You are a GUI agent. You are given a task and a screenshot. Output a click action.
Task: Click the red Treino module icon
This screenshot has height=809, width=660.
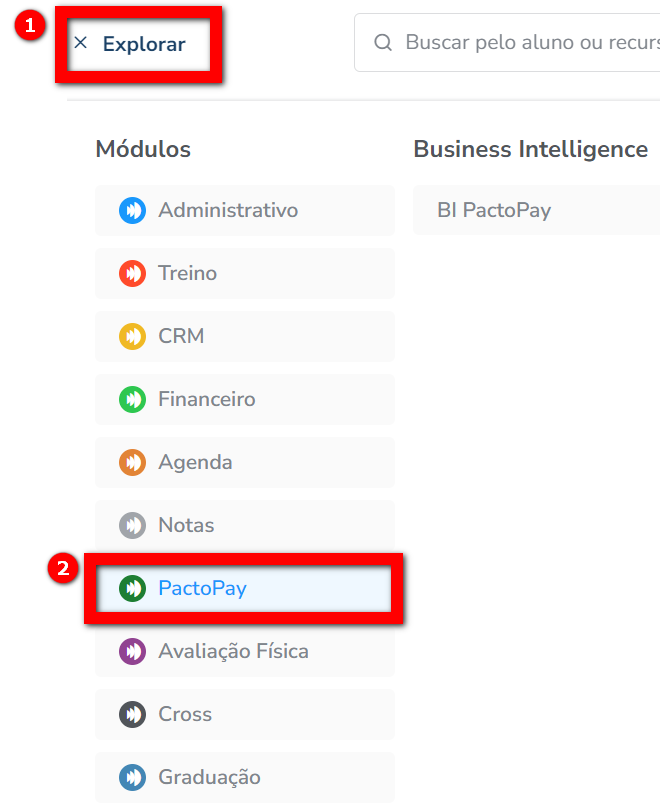(132, 274)
